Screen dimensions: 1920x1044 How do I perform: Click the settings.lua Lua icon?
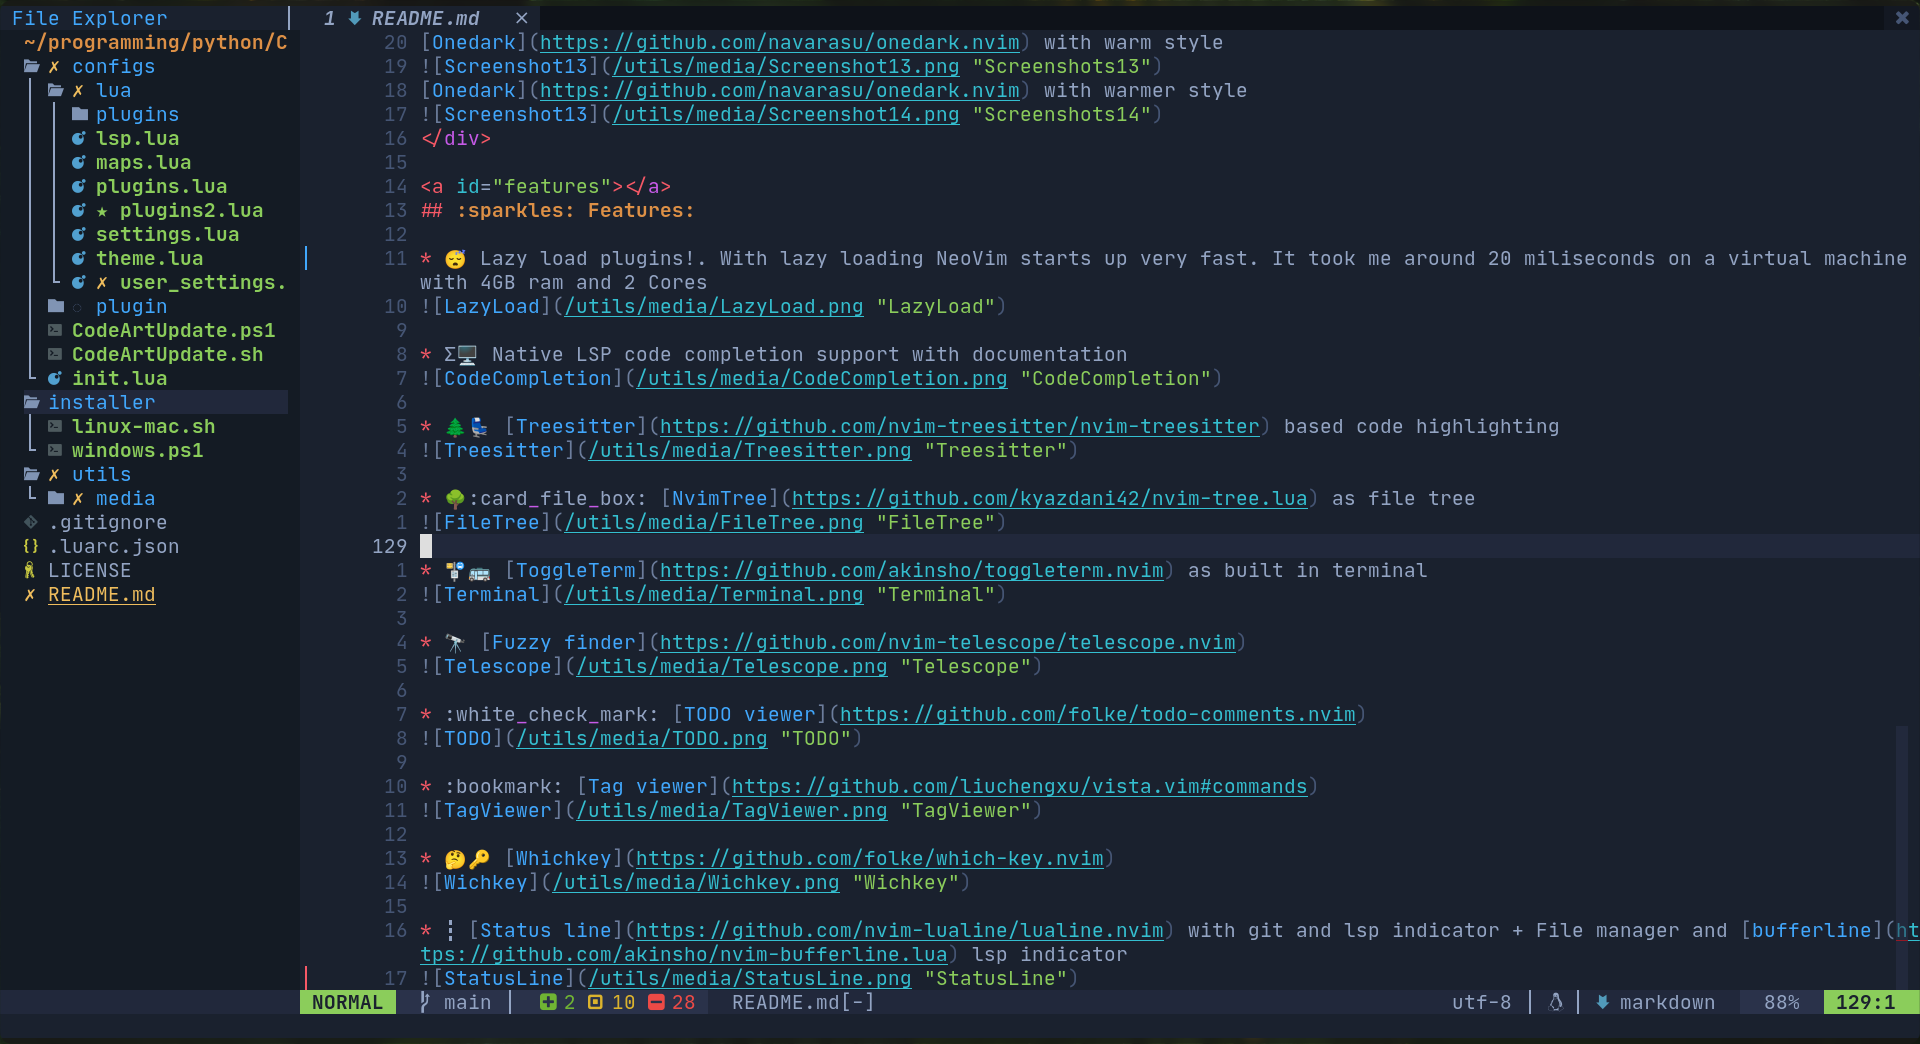[79, 235]
